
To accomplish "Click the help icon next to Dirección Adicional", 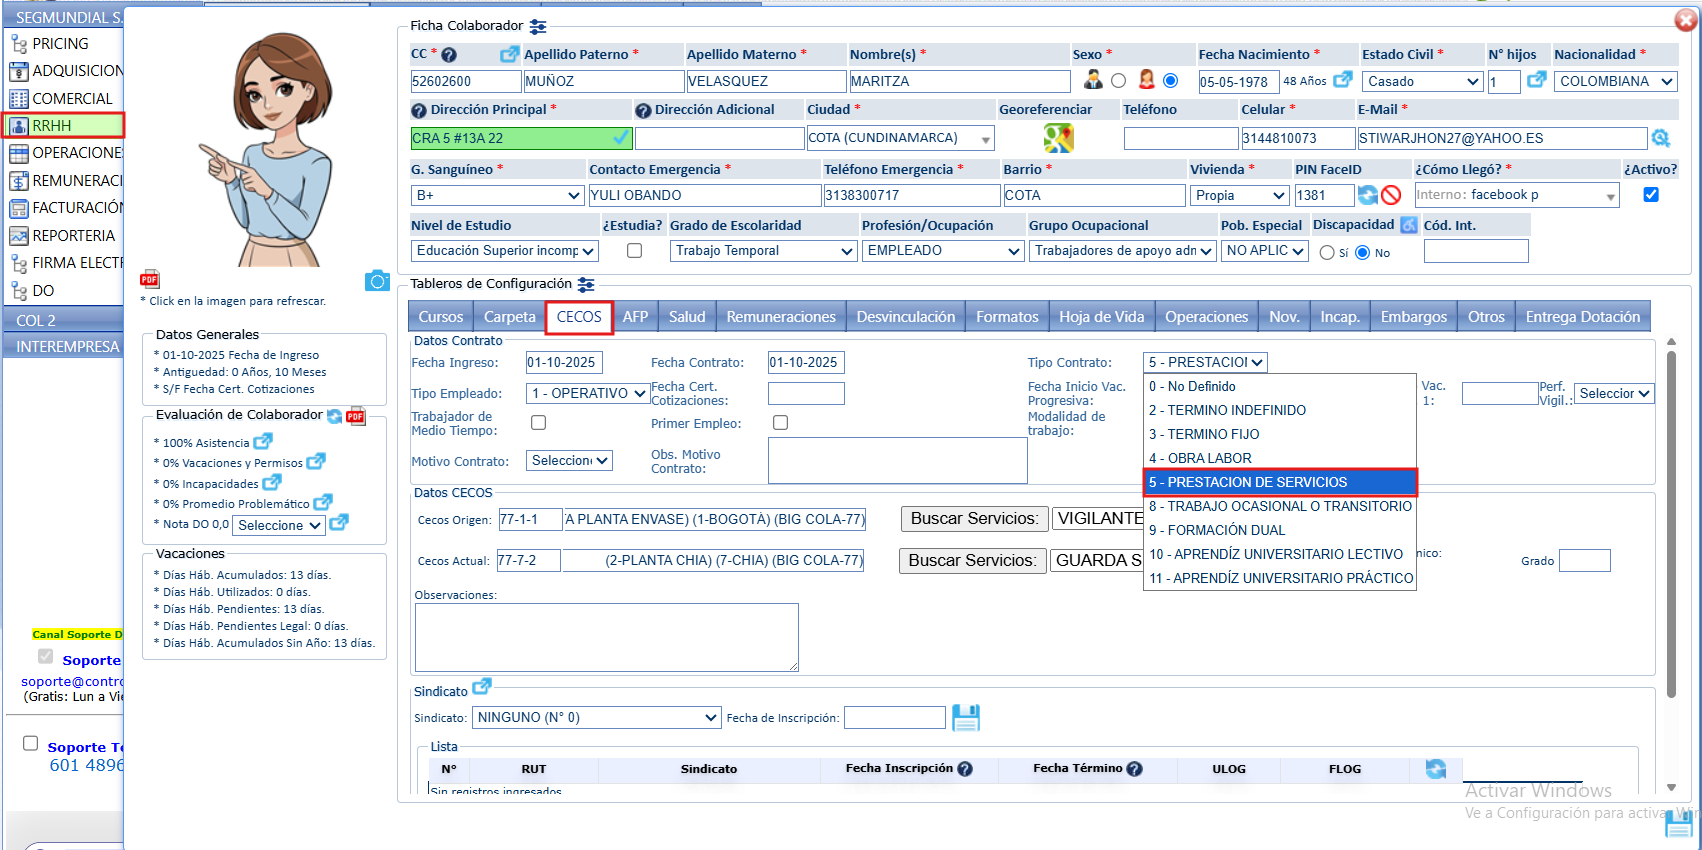I will pos(643,110).
